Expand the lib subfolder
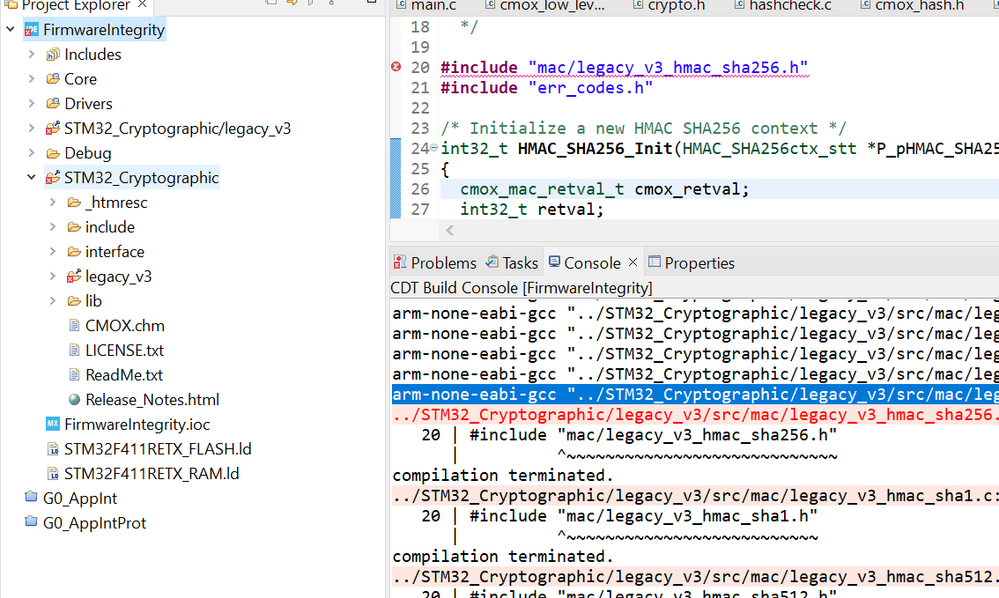This screenshot has width=999, height=598. 53,301
